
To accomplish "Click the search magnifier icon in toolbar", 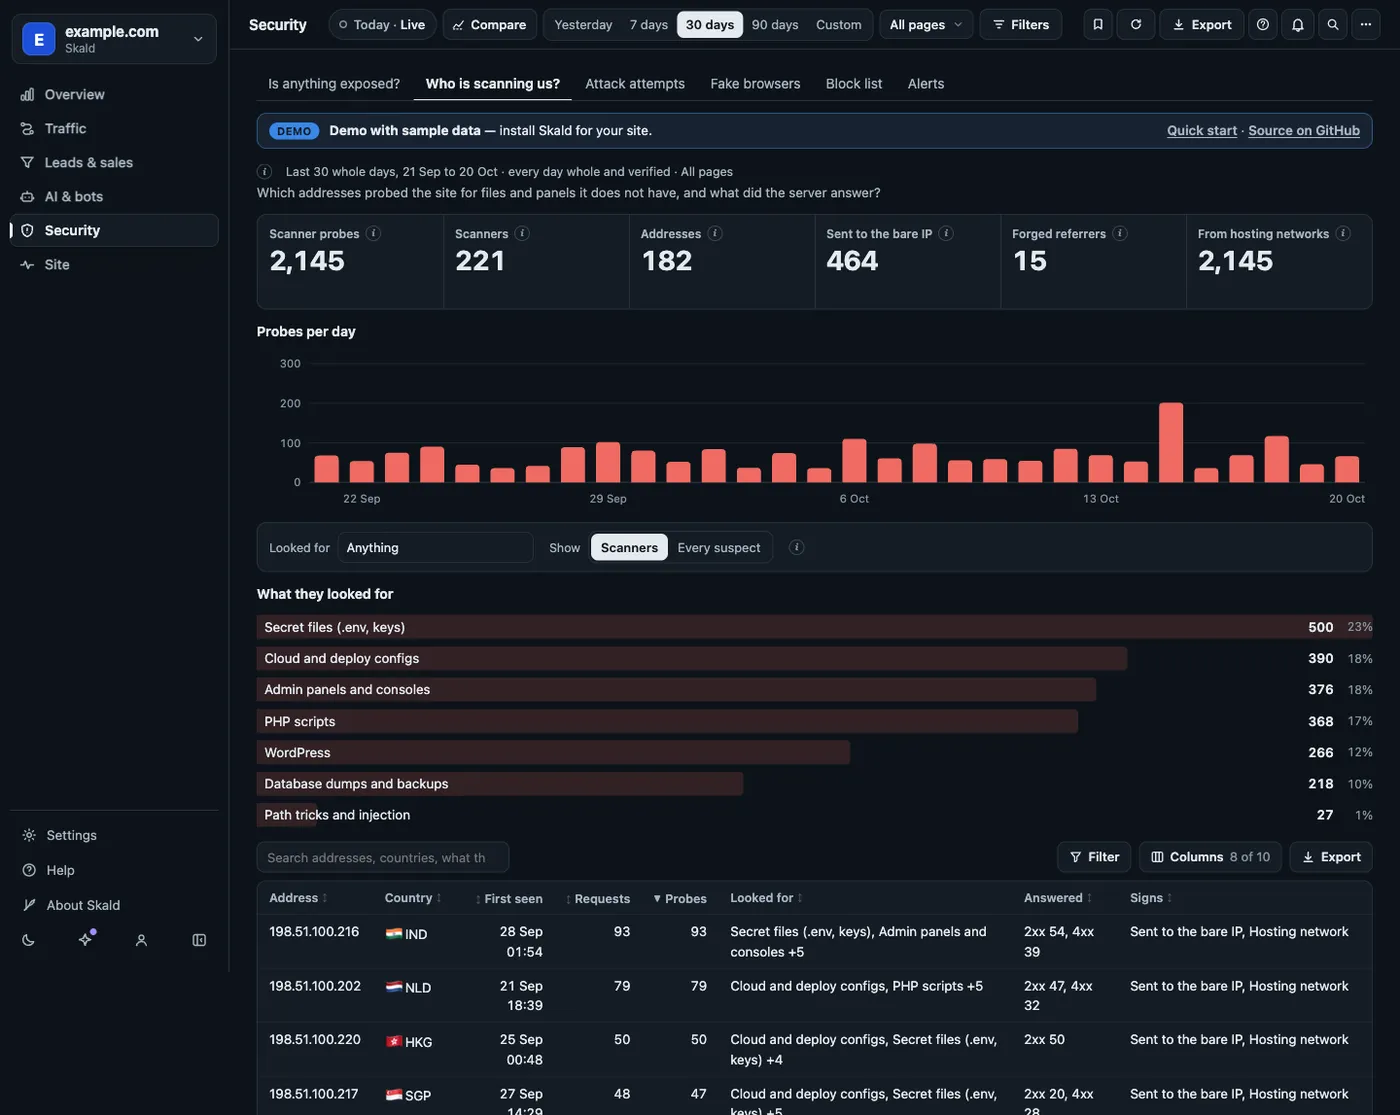I will pyautogui.click(x=1333, y=24).
